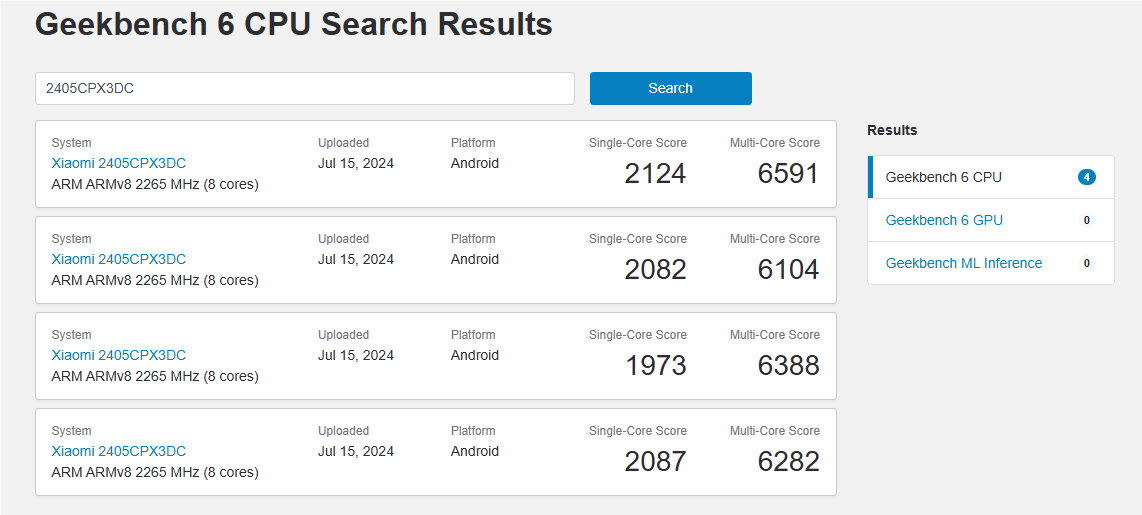Click the multi-core score 6591
The height and width of the screenshot is (515, 1142).
(x=788, y=174)
